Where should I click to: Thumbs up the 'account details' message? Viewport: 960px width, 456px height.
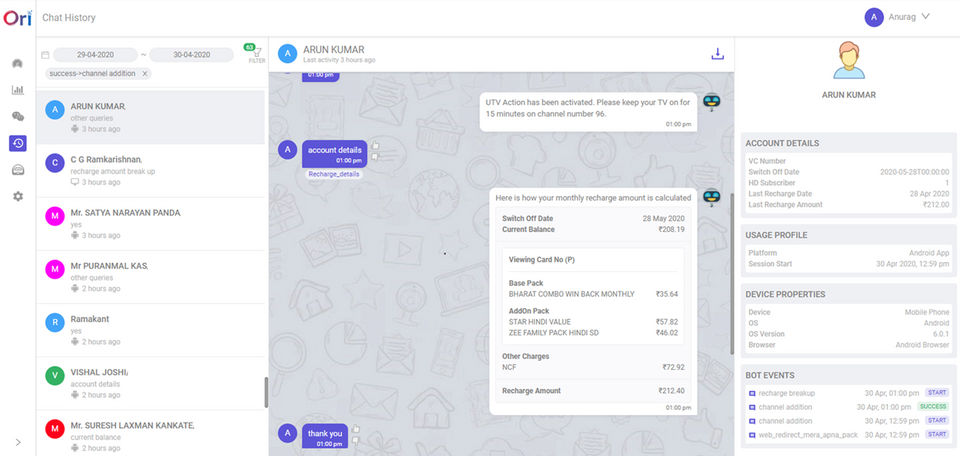point(376,146)
